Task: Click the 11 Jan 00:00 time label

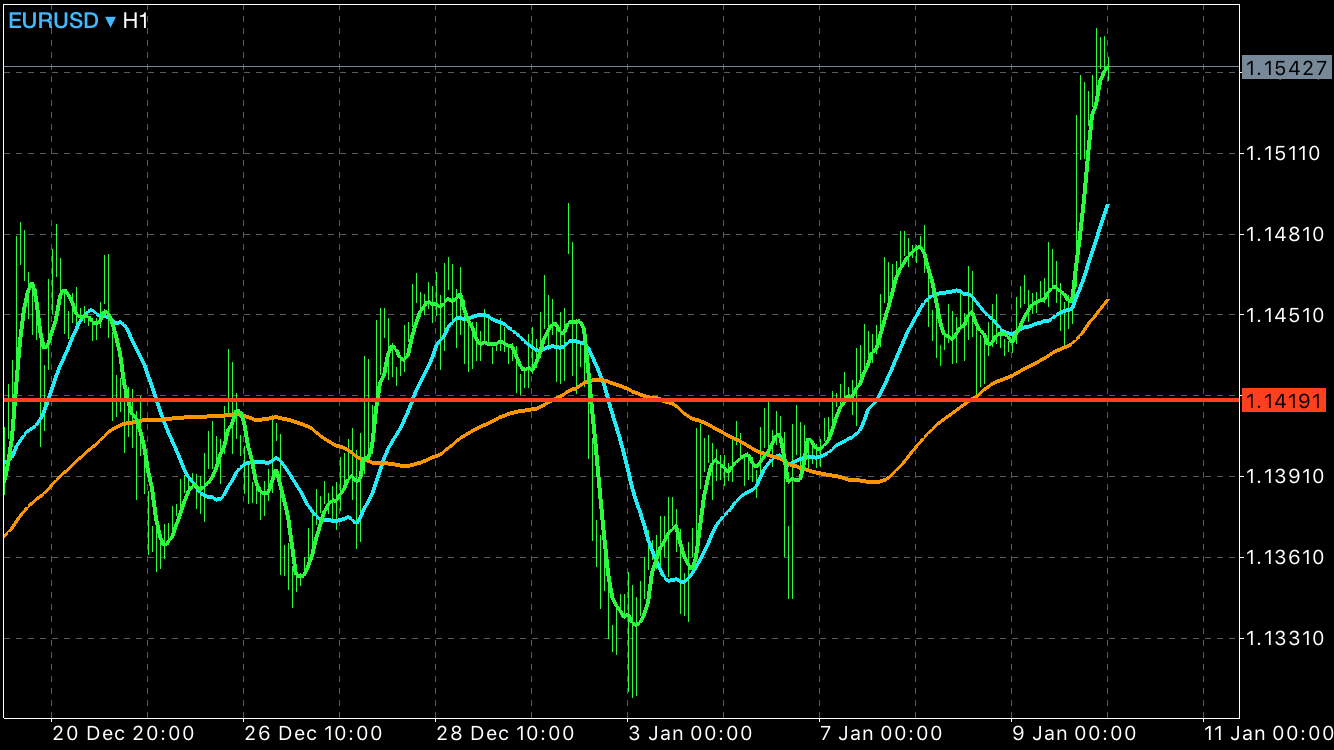Action: (x=1269, y=734)
